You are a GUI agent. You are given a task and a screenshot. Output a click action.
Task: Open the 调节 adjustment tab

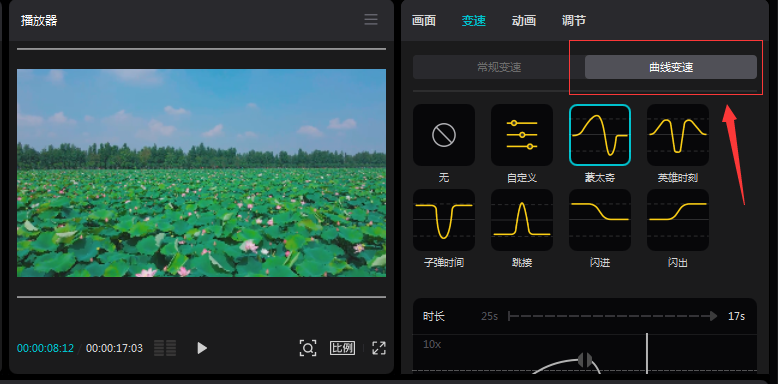pyautogui.click(x=574, y=21)
